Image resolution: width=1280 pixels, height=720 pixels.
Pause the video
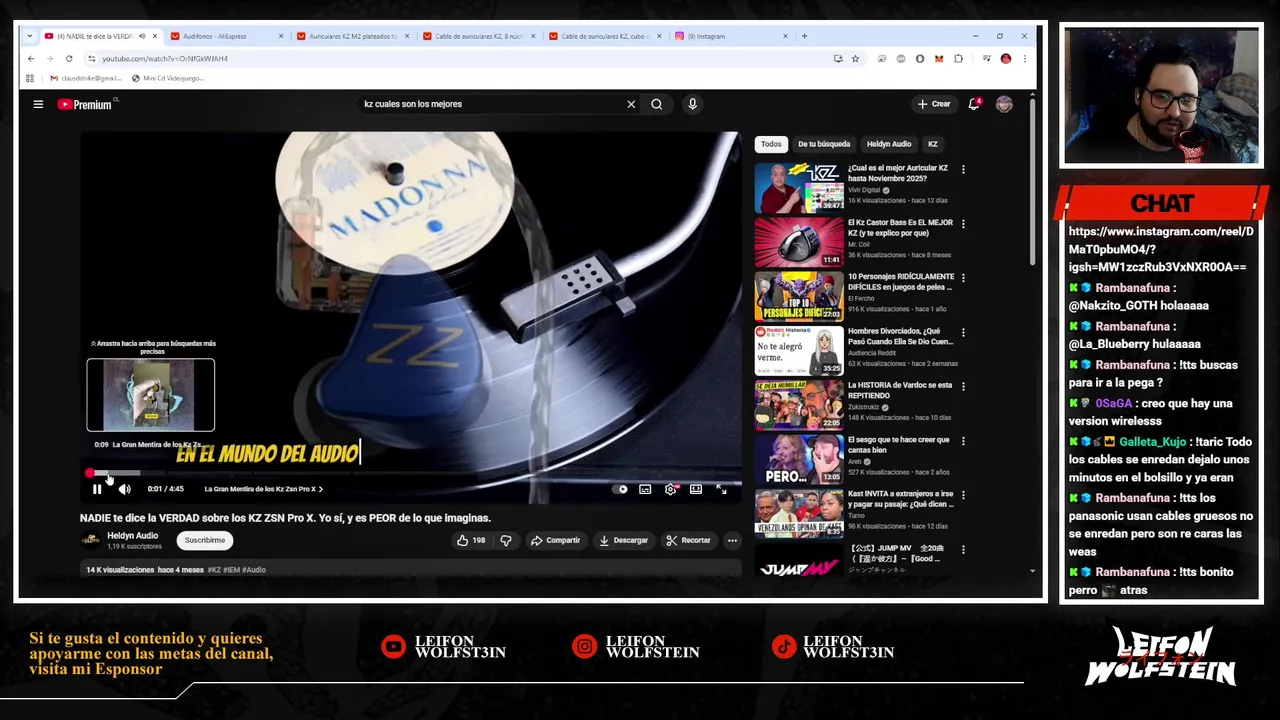(x=97, y=489)
